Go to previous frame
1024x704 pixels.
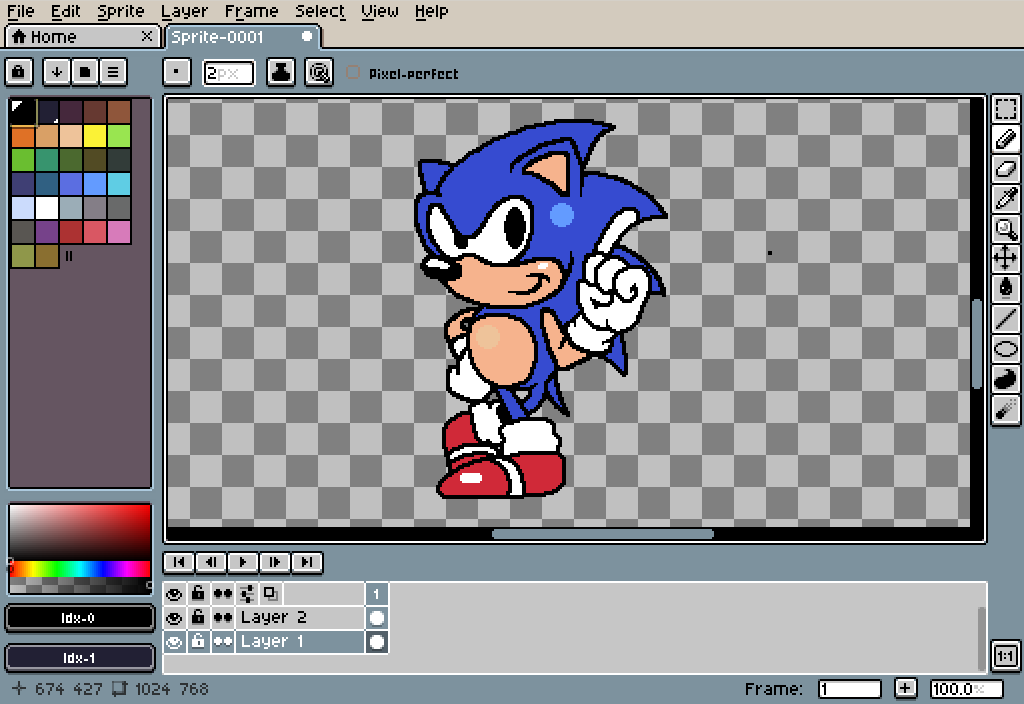tap(211, 562)
